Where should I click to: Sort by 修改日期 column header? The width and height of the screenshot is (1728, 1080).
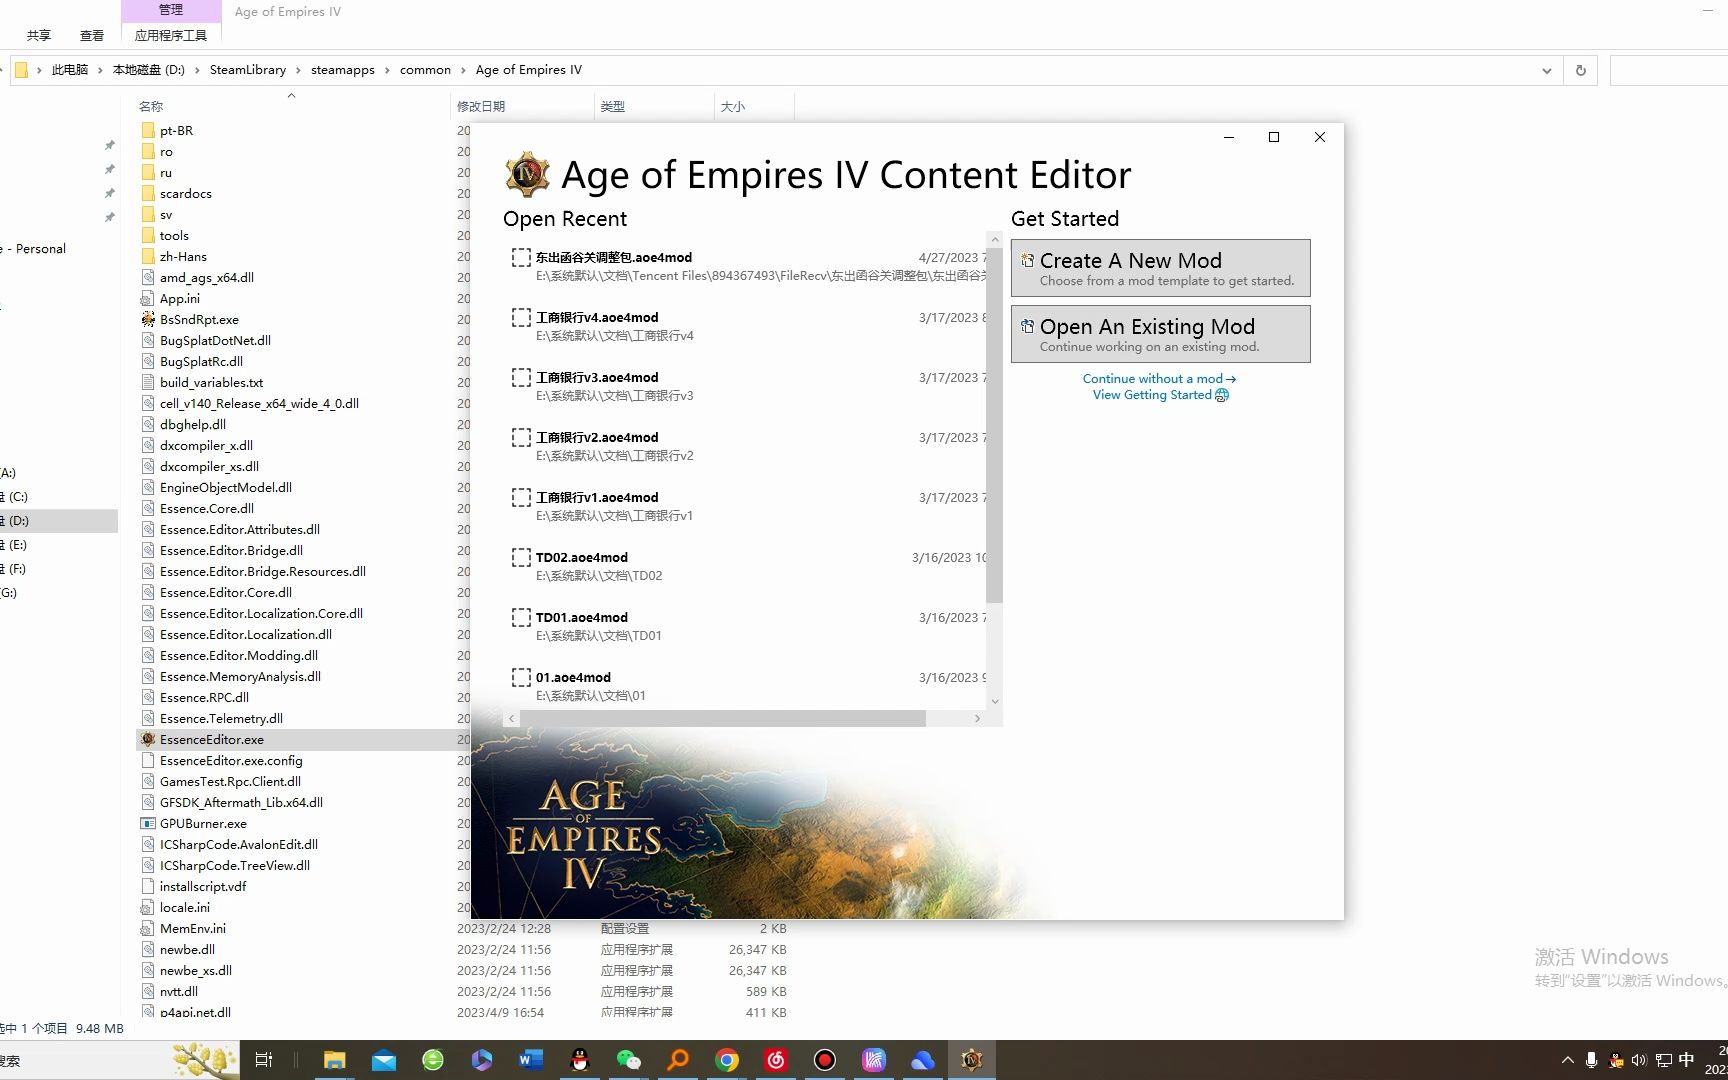522,106
